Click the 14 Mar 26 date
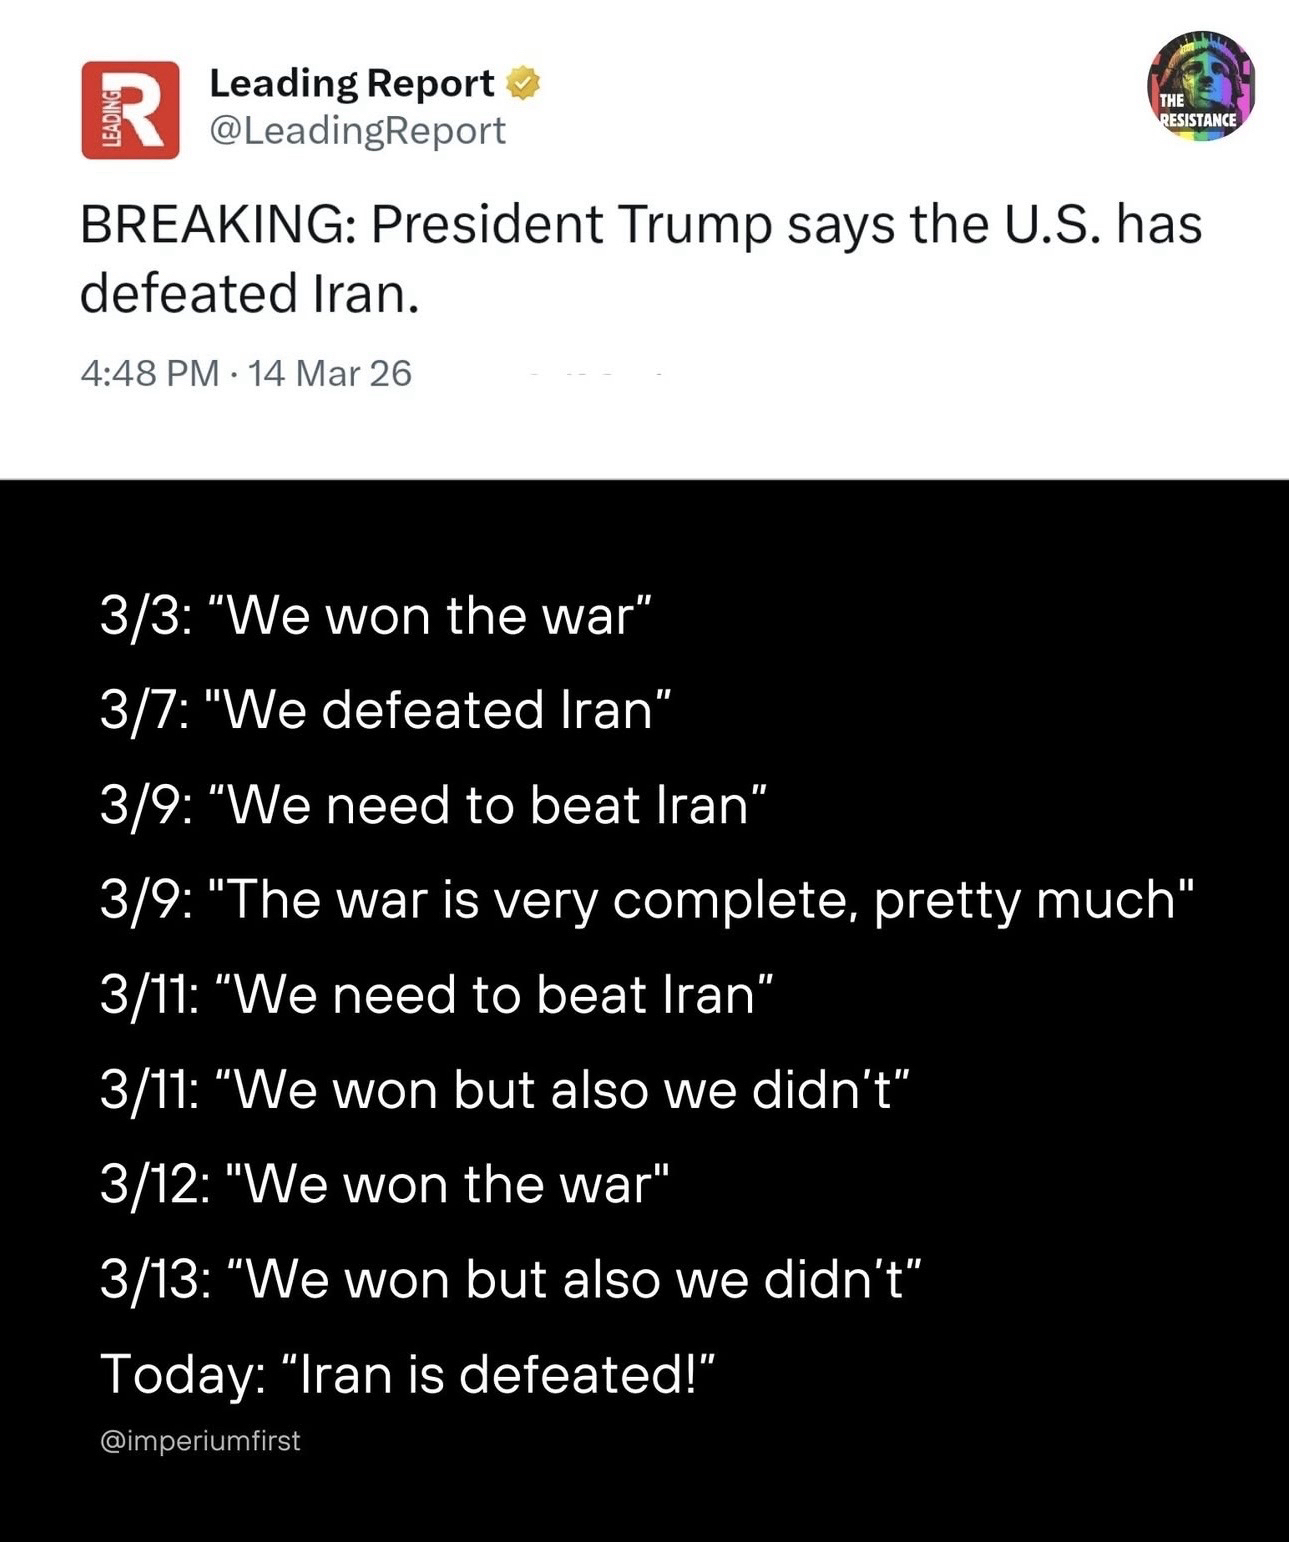 tap(329, 373)
